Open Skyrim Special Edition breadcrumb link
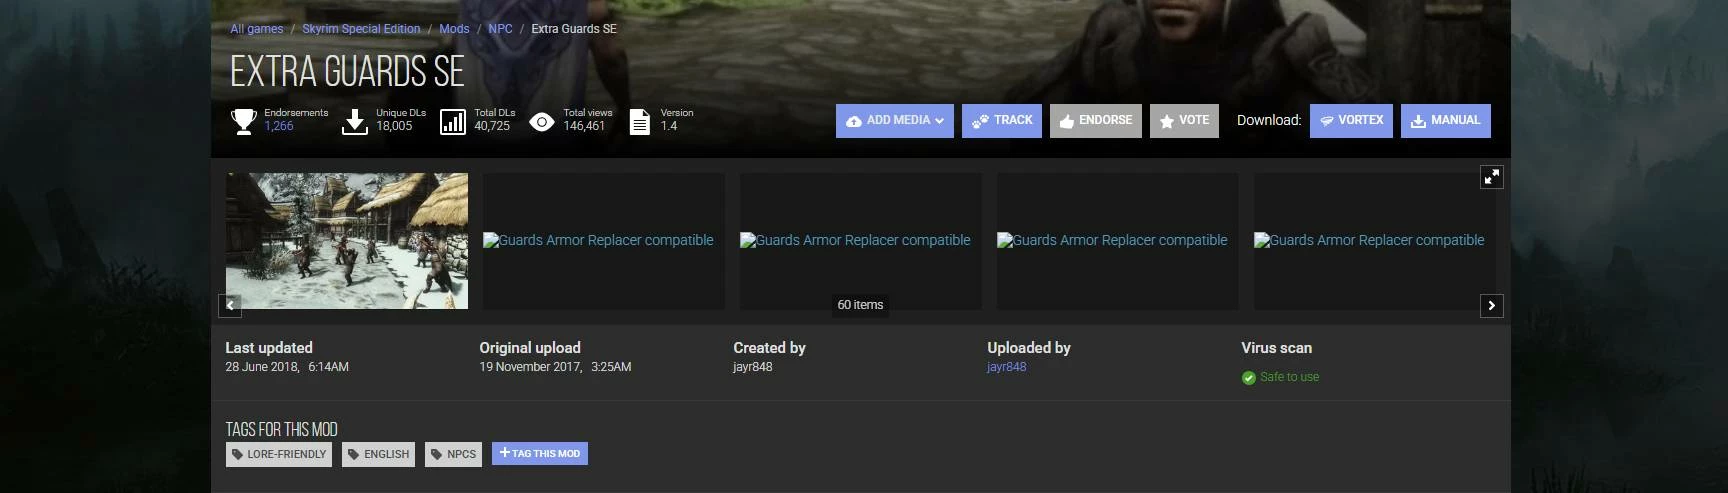This screenshot has height=493, width=1728. coord(361,29)
